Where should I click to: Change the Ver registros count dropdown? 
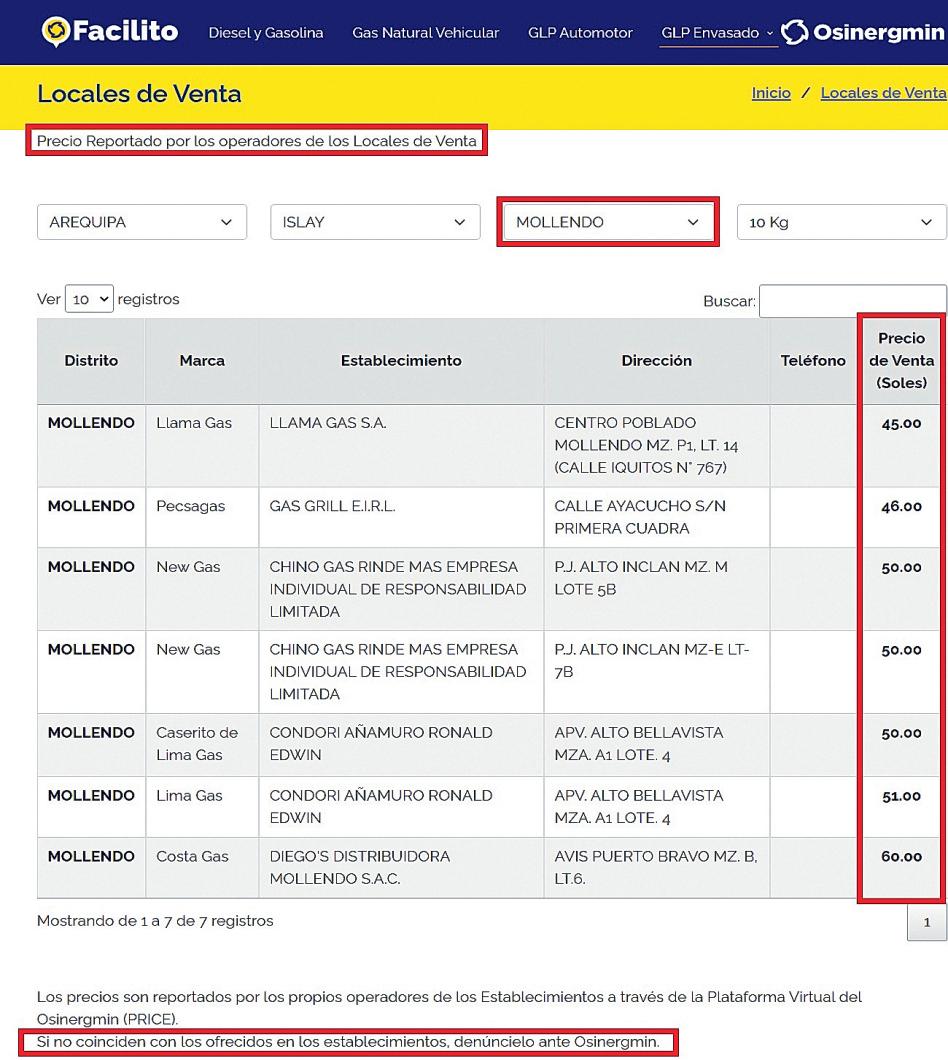(89, 299)
